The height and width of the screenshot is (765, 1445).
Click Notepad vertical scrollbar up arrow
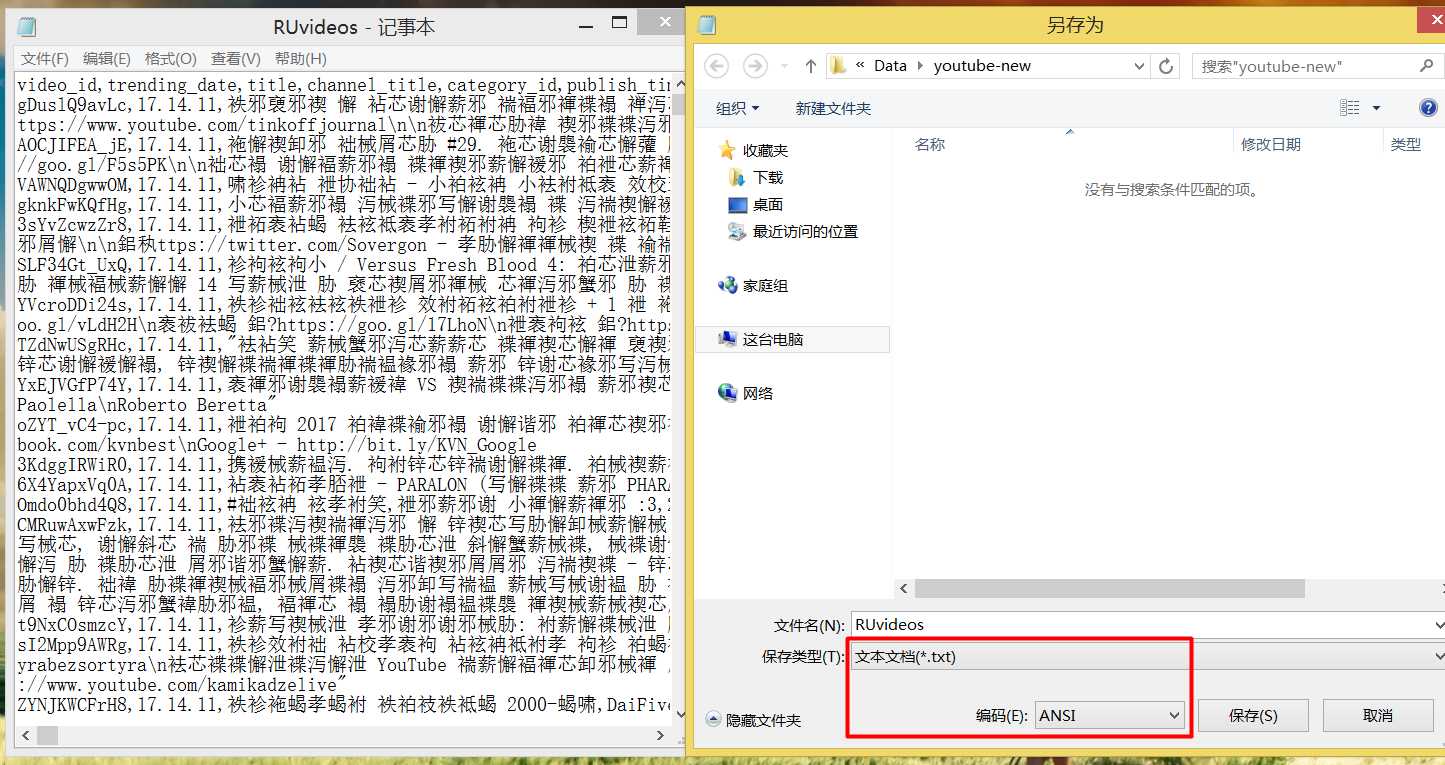(678, 84)
